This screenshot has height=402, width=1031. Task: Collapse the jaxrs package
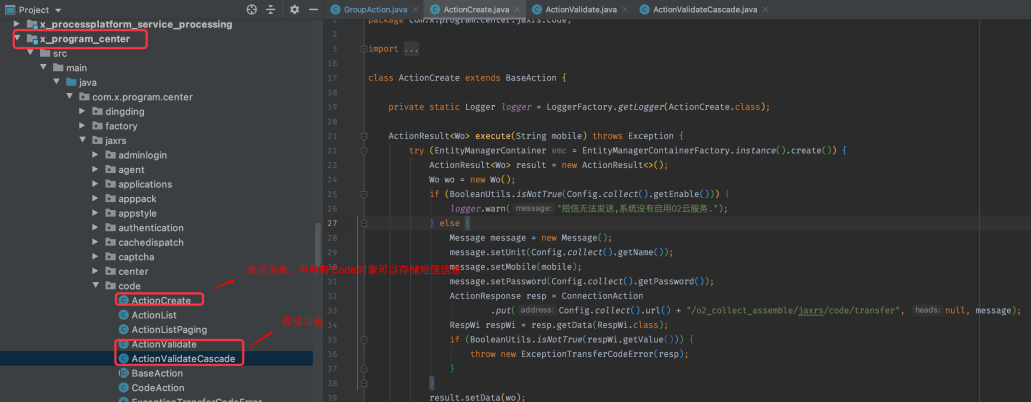[83, 140]
